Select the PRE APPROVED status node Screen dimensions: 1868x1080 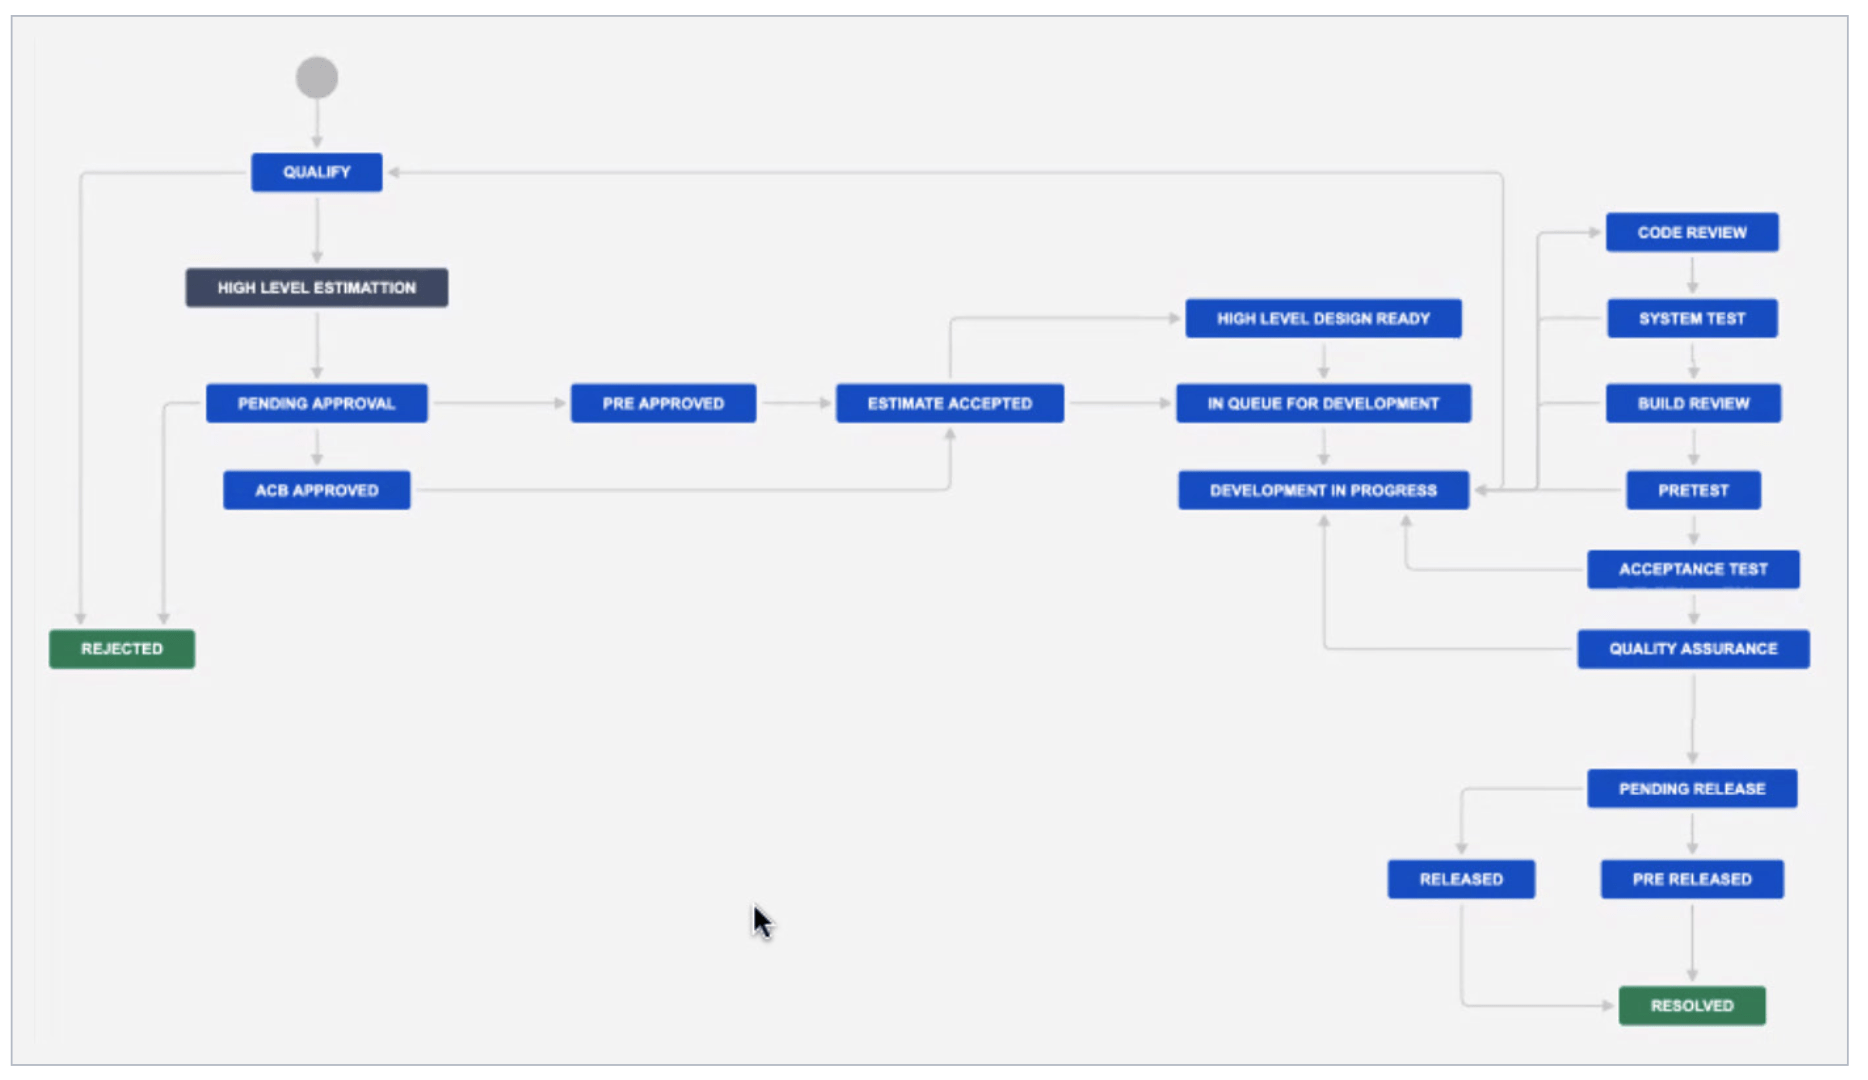point(663,404)
